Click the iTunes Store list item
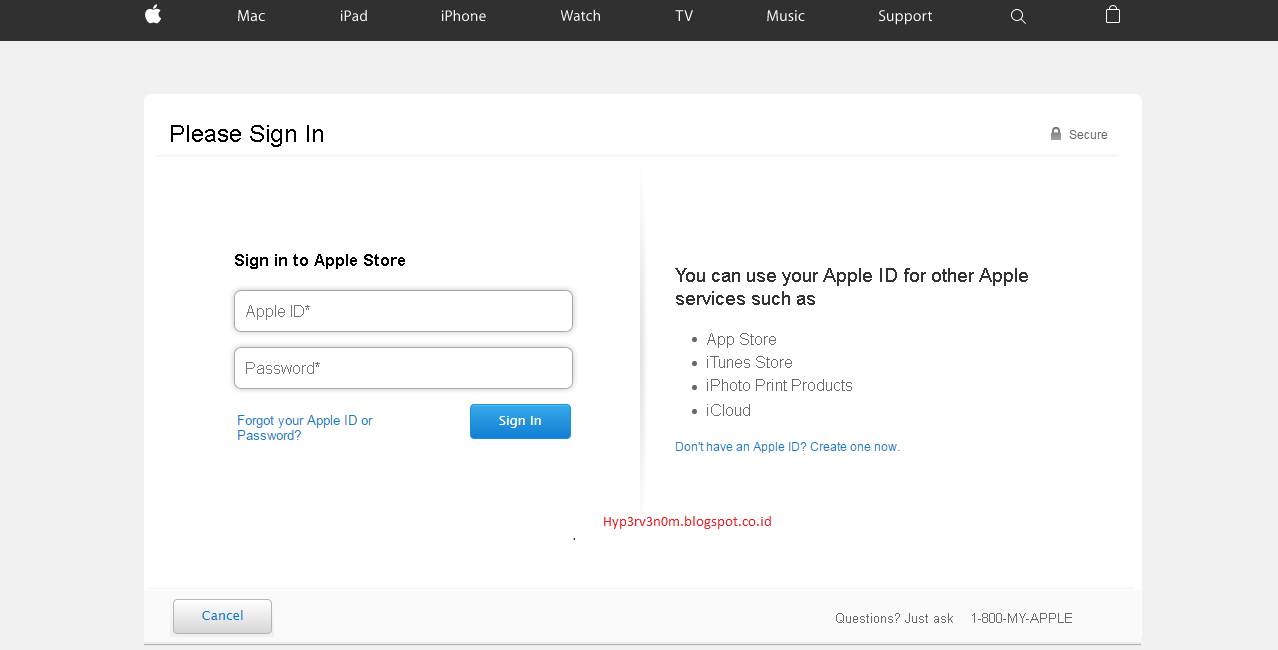Screen dimensions: 1278x650 click(749, 363)
